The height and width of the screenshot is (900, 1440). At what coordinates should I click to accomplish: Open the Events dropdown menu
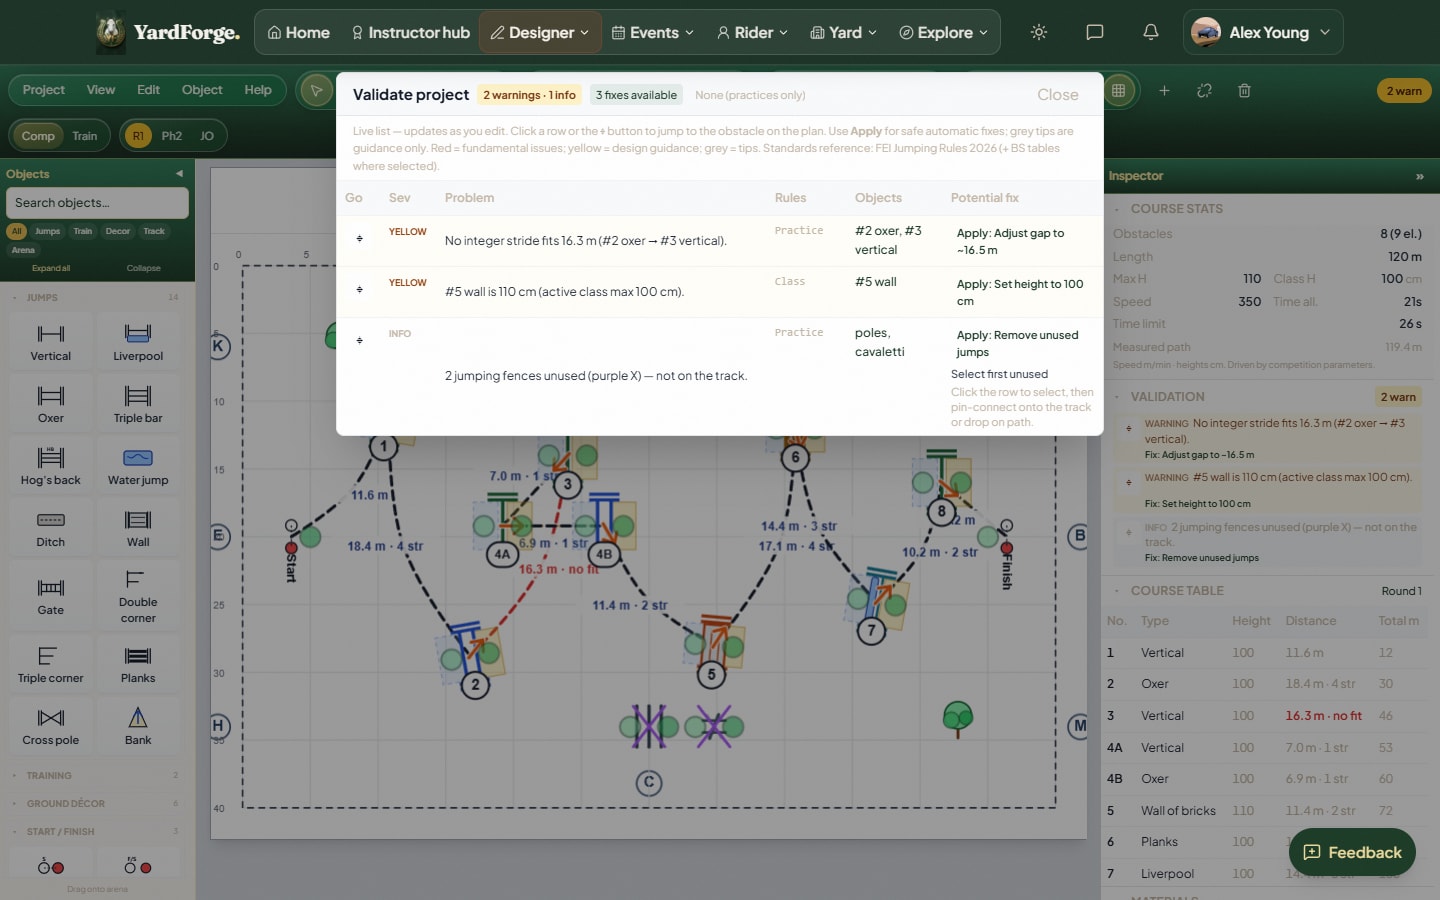tap(653, 32)
